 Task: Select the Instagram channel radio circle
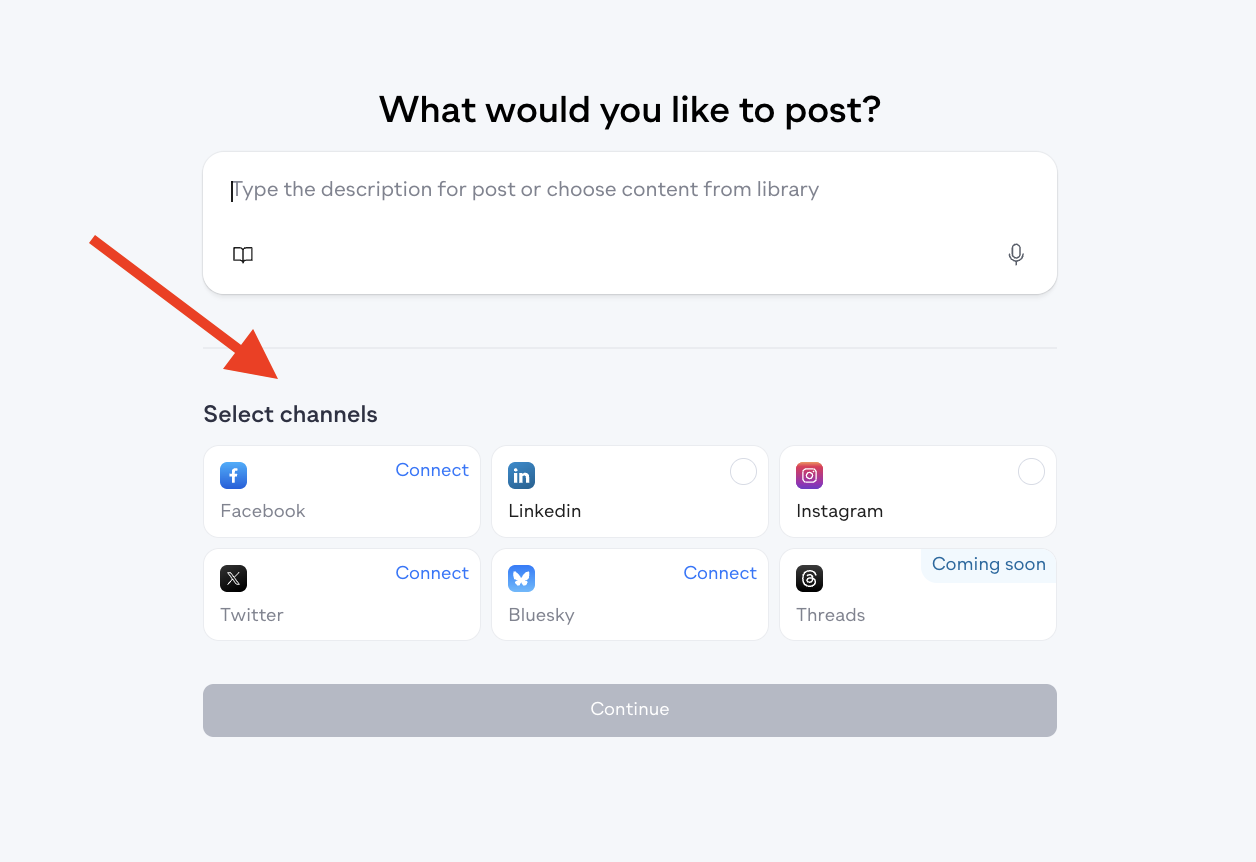pyautogui.click(x=1031, y=471)
